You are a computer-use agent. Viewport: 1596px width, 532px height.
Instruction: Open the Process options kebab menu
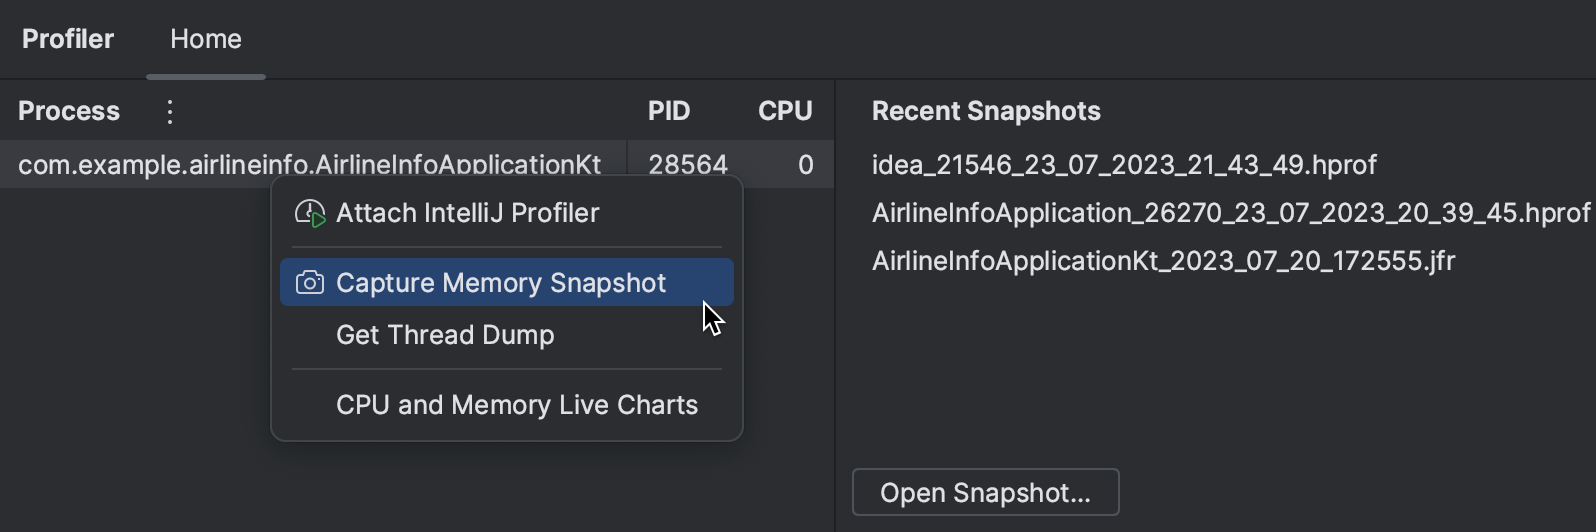coord(170,111)
